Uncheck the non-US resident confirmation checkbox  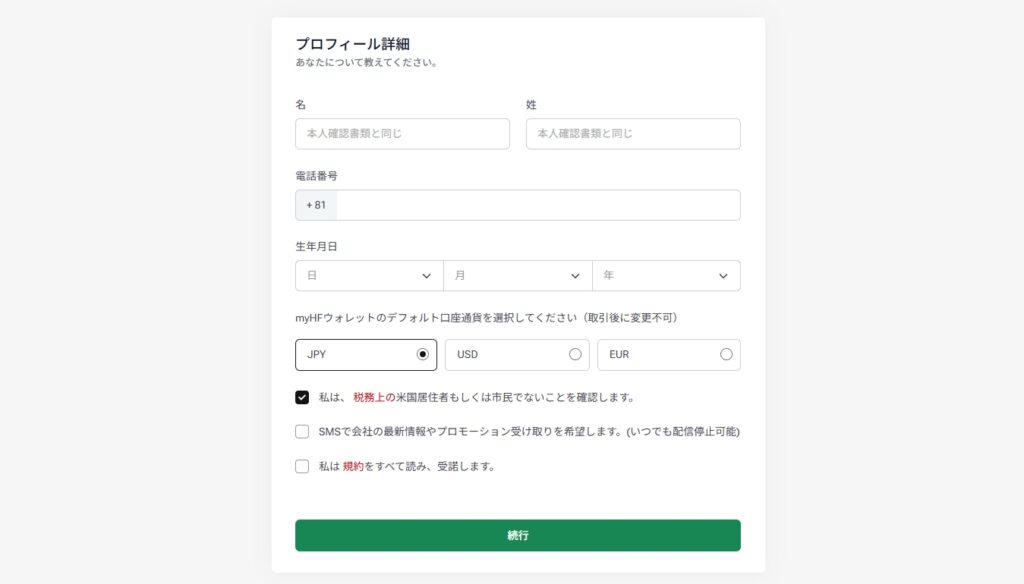tap(302, 397)
